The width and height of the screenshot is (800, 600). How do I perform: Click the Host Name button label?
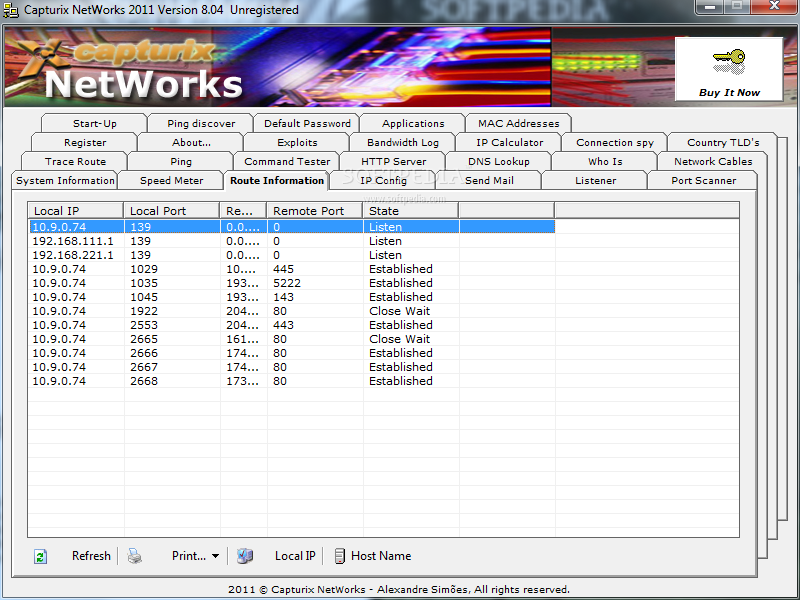pos(381,556)
